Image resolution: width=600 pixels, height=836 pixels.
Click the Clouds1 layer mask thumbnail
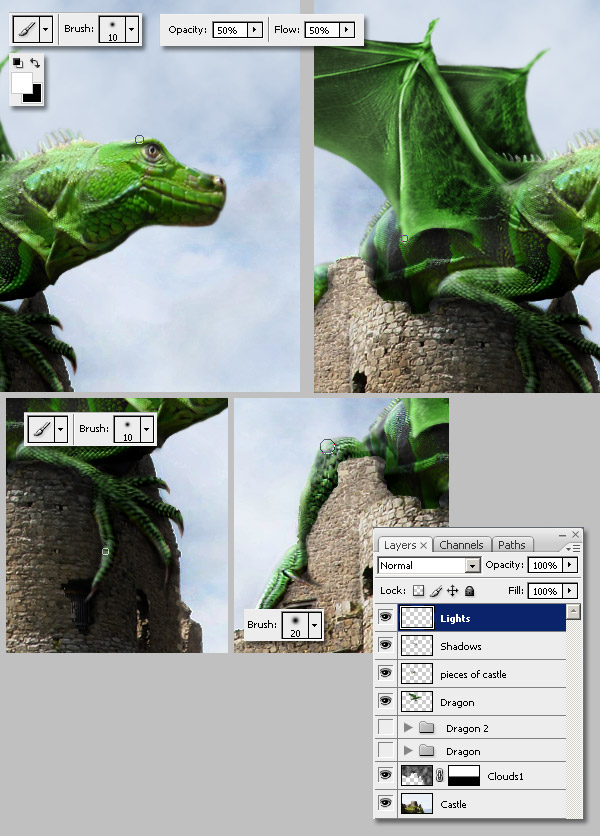click(x=463, y=776)
